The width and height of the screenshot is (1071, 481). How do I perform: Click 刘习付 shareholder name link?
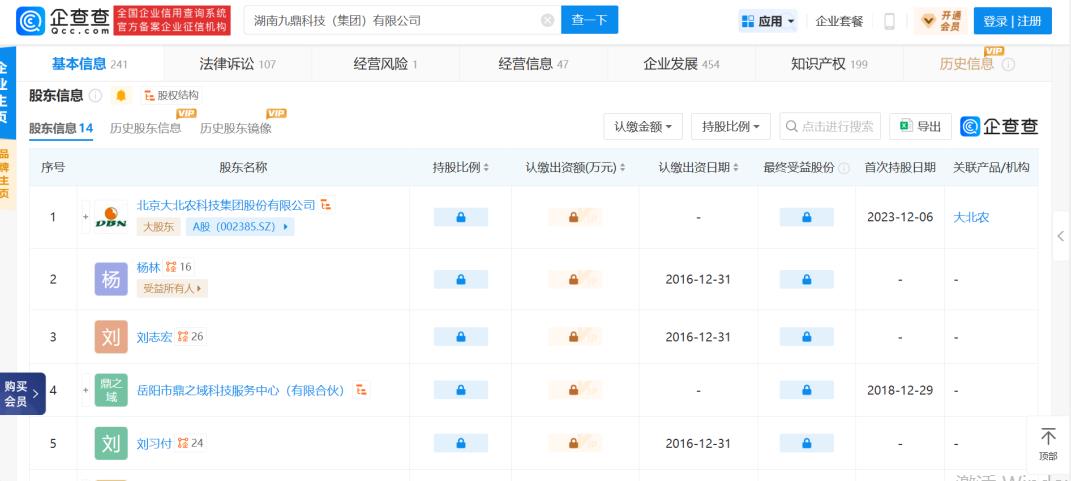coord(154,443)
